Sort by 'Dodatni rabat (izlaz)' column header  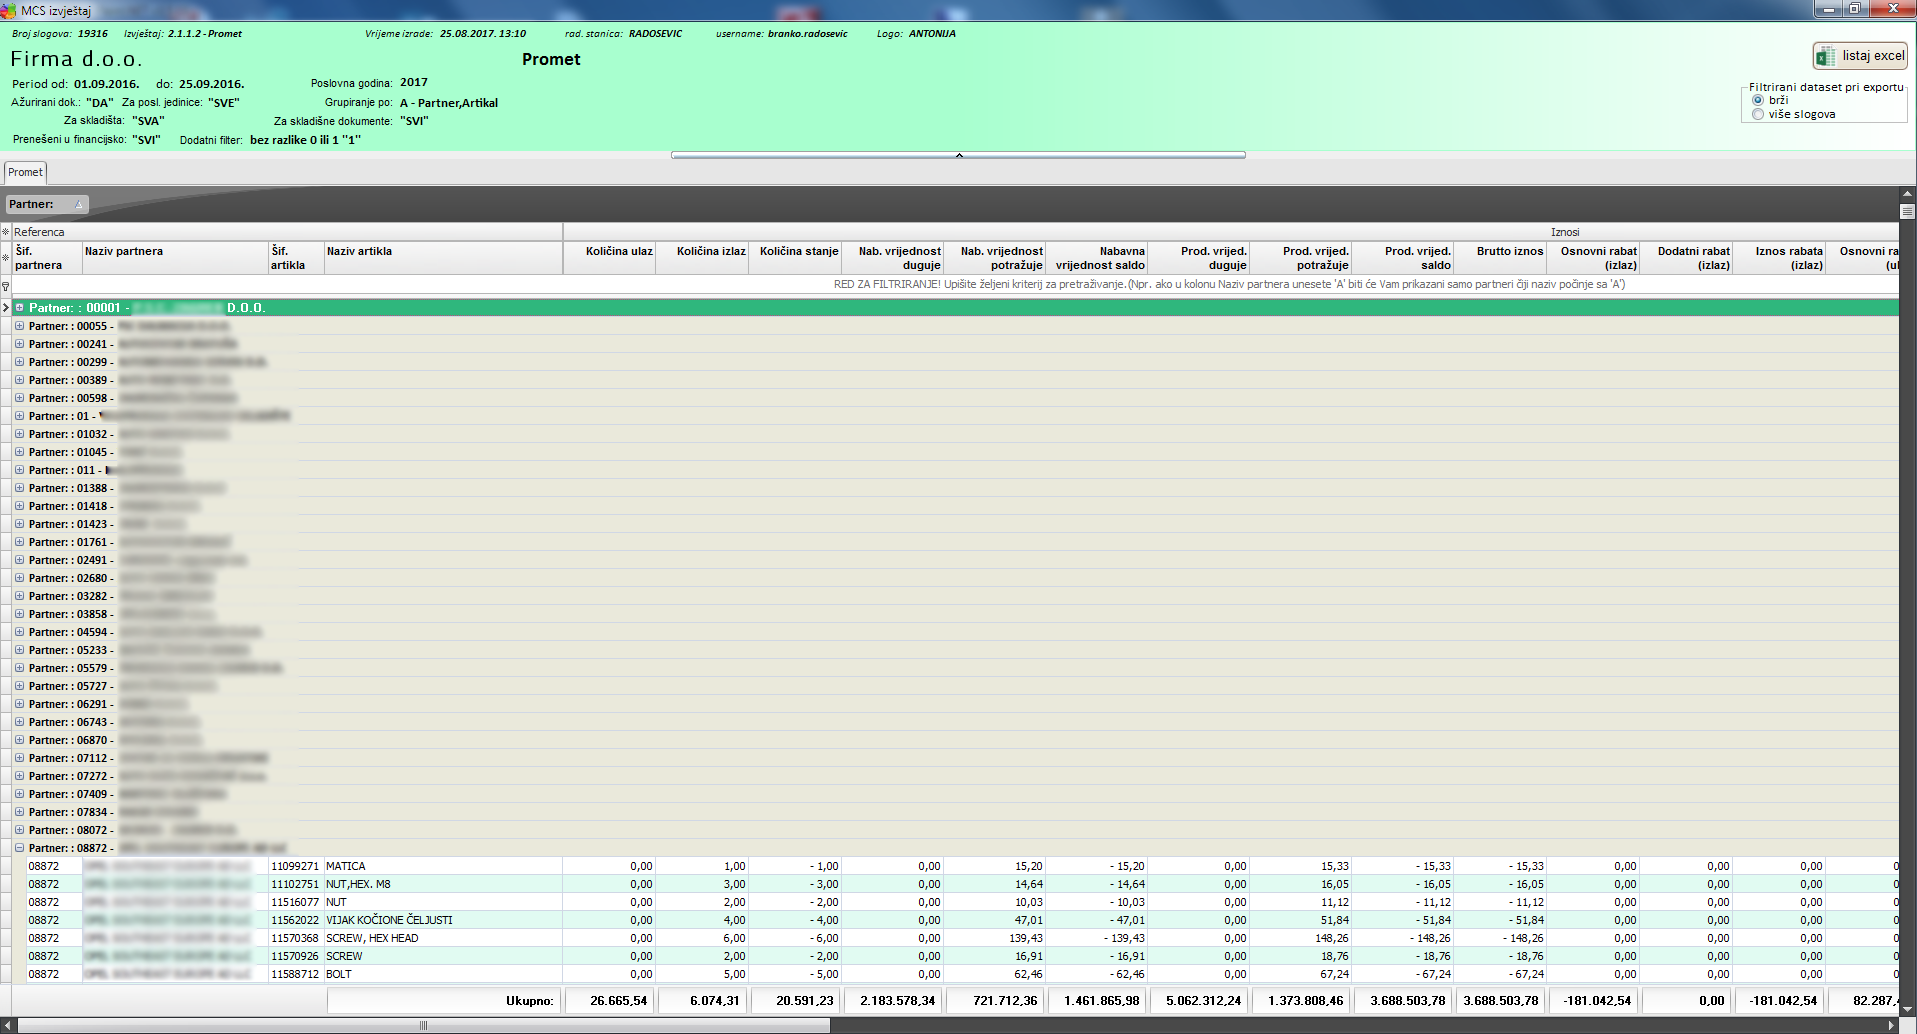[x=1686, y=258]
